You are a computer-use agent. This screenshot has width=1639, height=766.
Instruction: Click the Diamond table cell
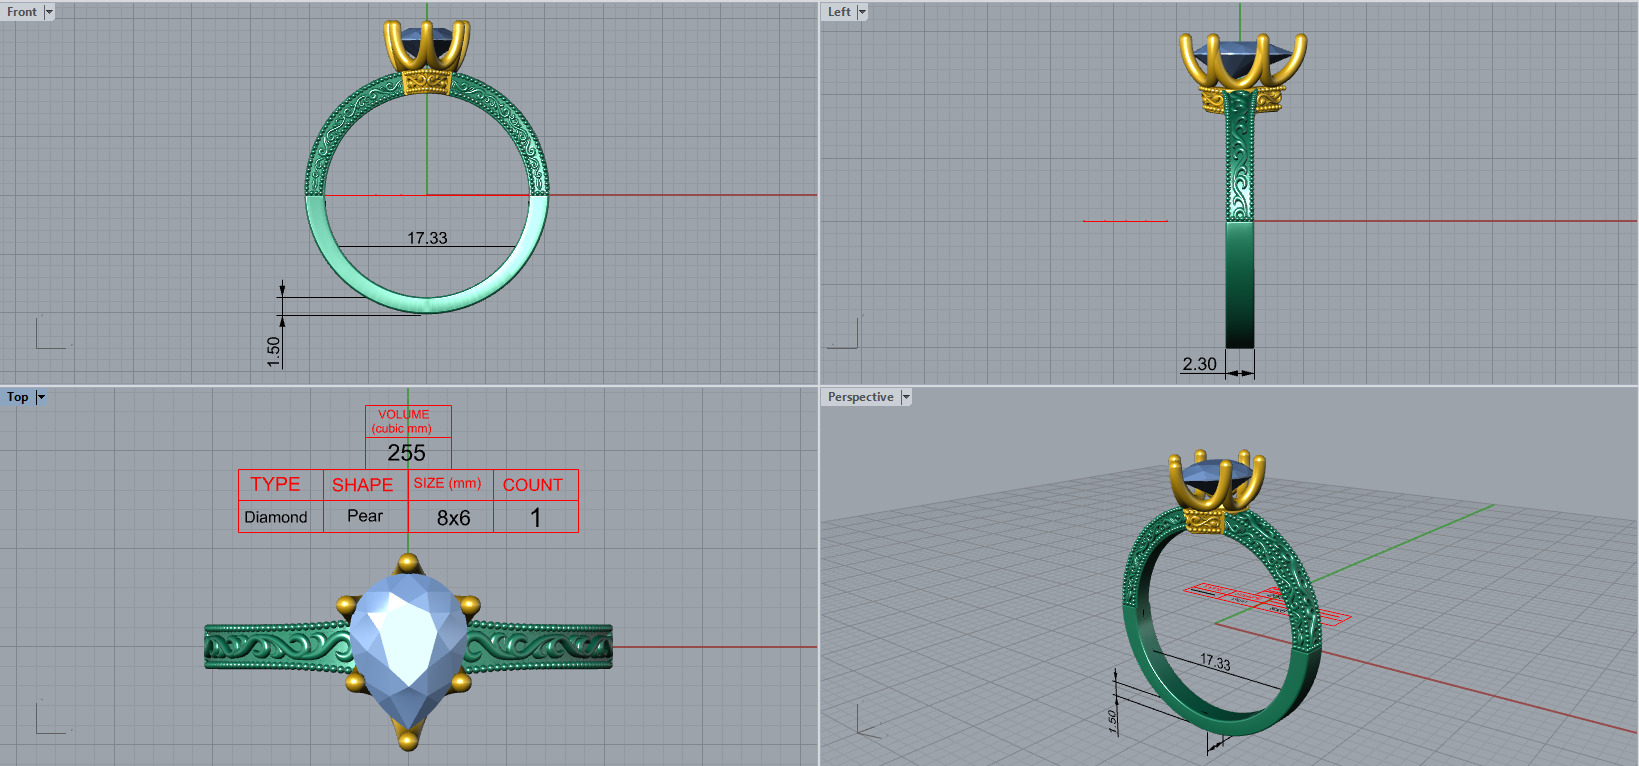pos(276,517)
